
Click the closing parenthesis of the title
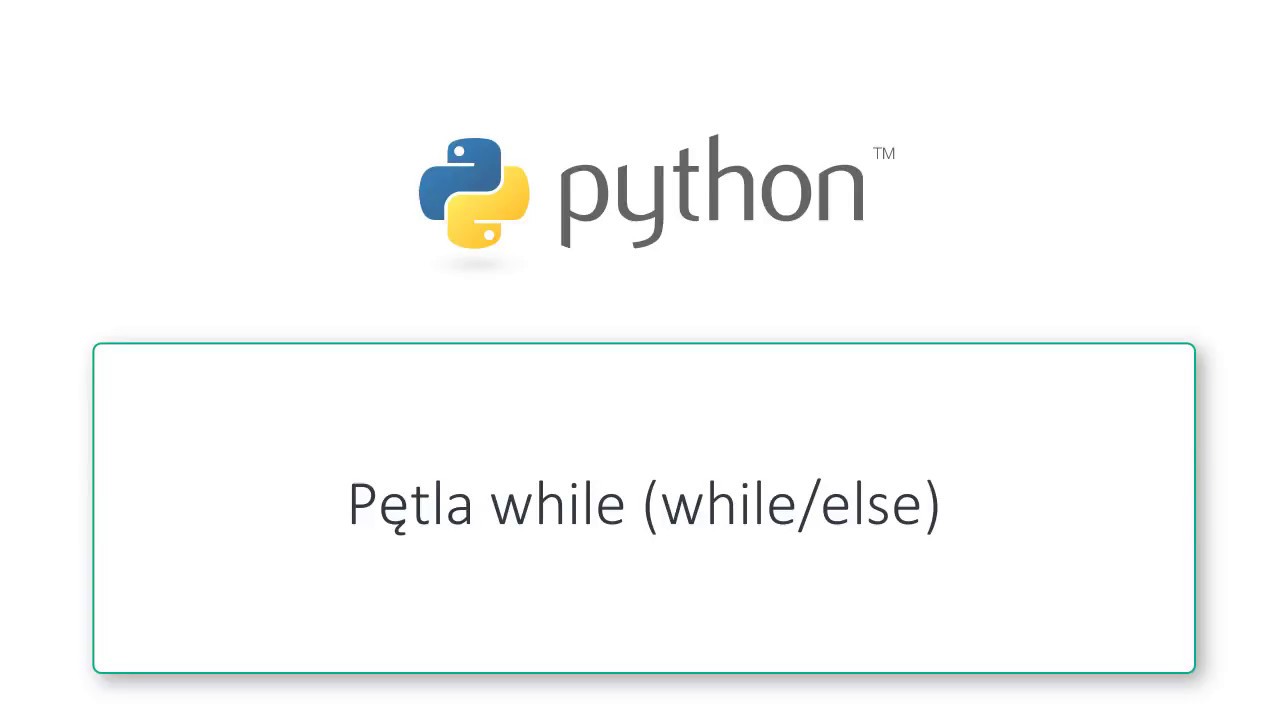pyautogui.click(x=932, y=505)
